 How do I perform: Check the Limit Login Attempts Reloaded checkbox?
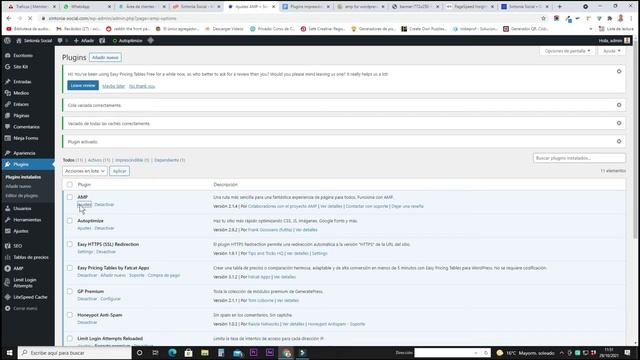pos(70,338)
